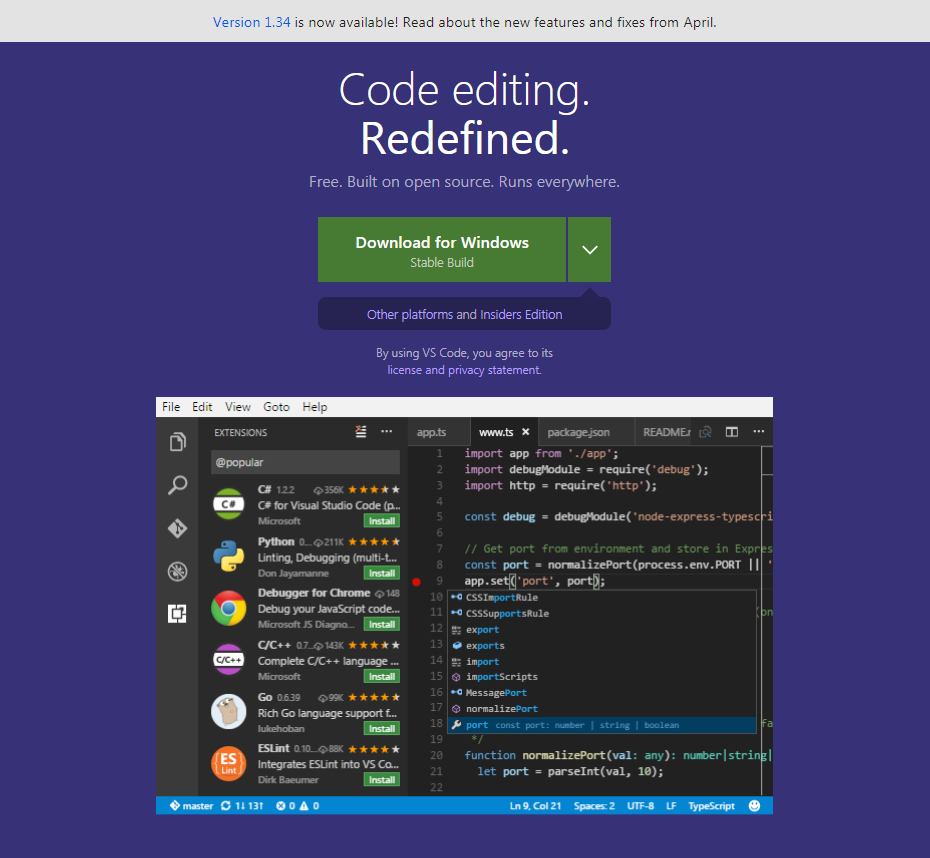Click Download for Windows button
This screenshot has height=858, width=930.
442,250
